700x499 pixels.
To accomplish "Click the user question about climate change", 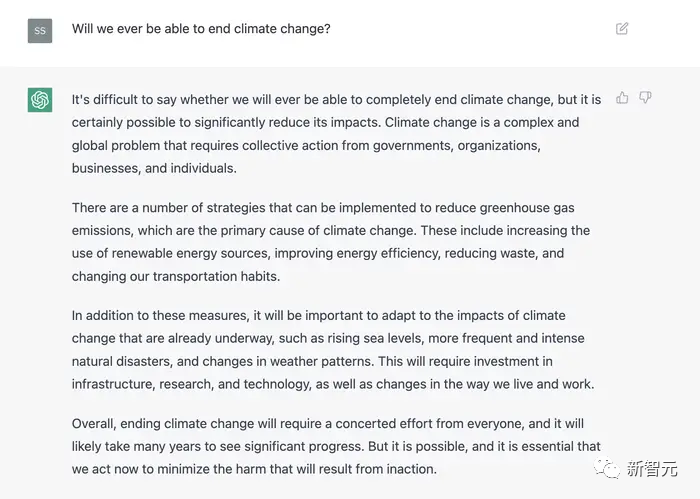I will pos(201,29).
